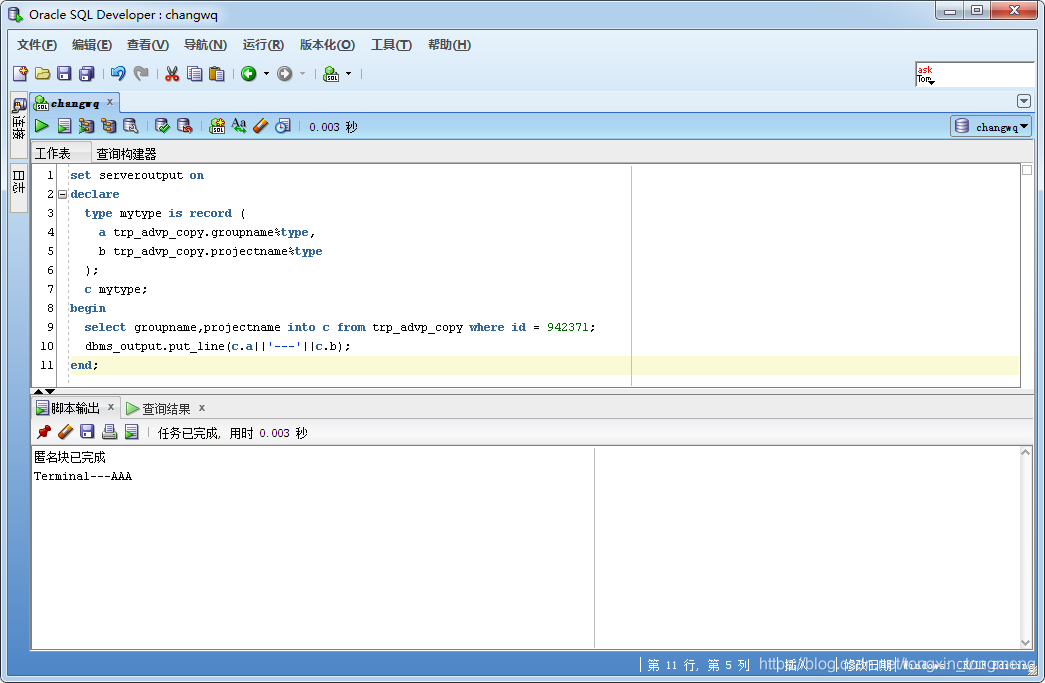This screenshot has width=1045, height=683.
Task: Navigate back with the green arrow
Action: coord(249,73)
